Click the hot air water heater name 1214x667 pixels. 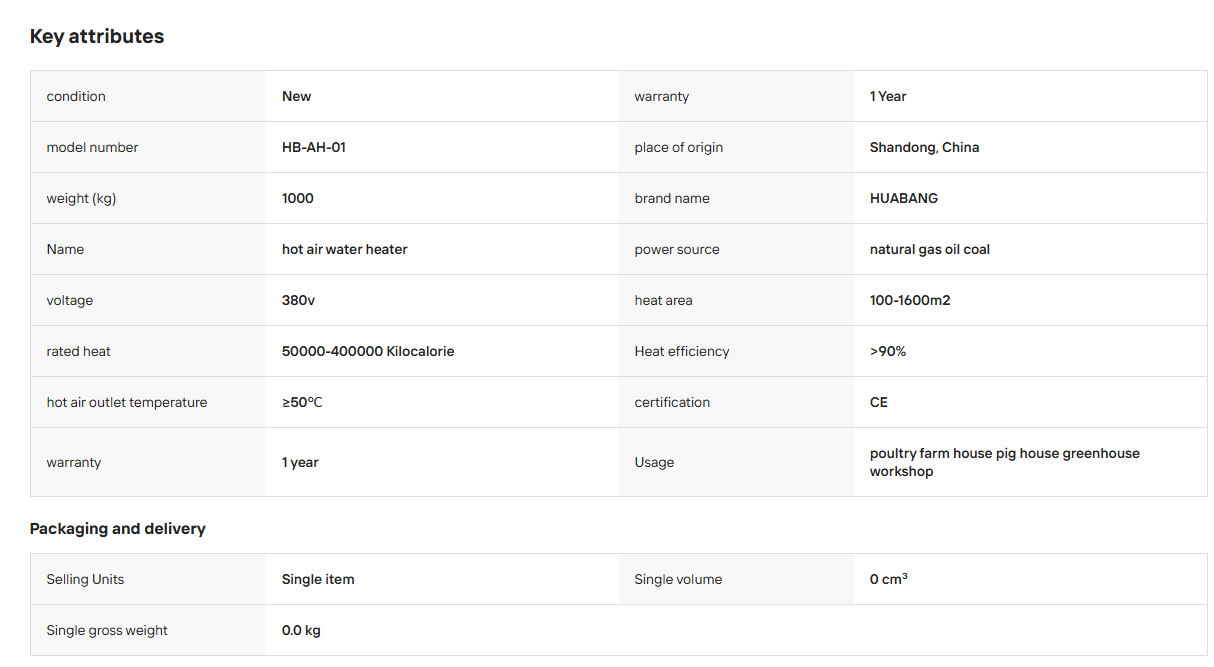[345, 249]
